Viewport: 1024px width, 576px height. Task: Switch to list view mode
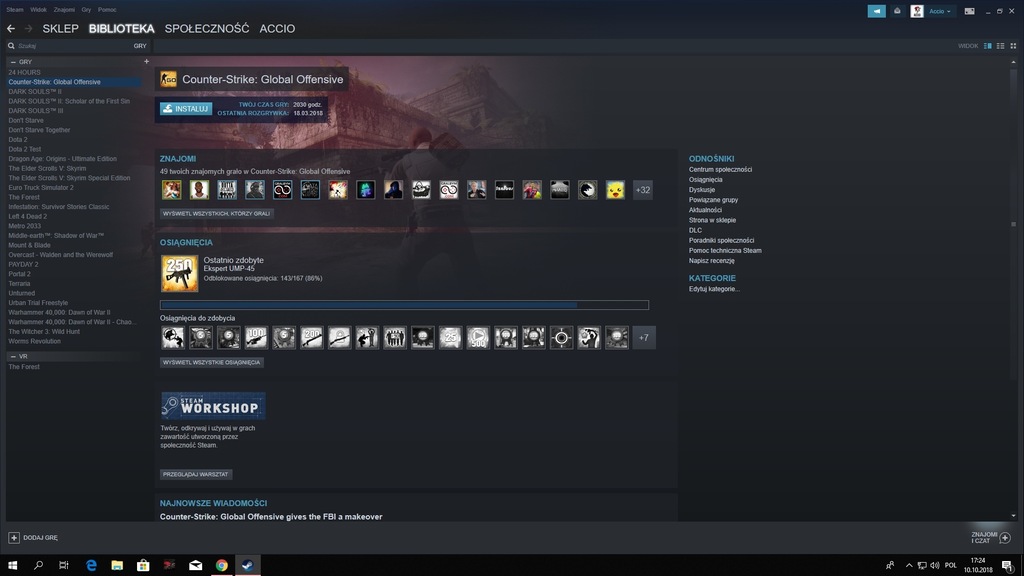coord(1000,46)
